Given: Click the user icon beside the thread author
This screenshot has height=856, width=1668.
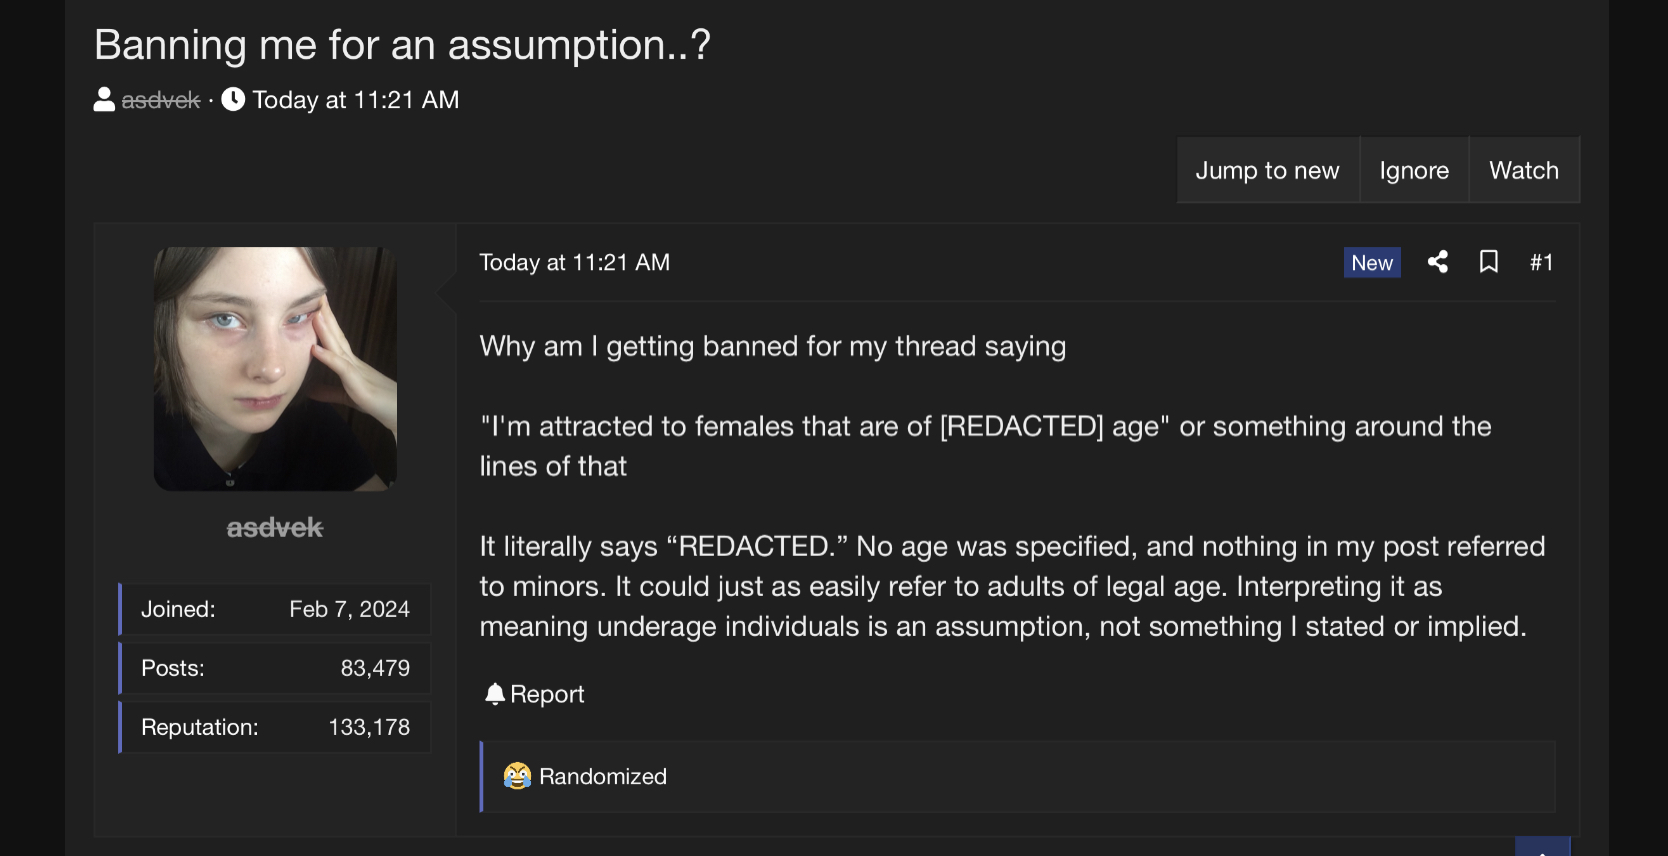Looking at the screenshot, I should click(x=104, y=100).
